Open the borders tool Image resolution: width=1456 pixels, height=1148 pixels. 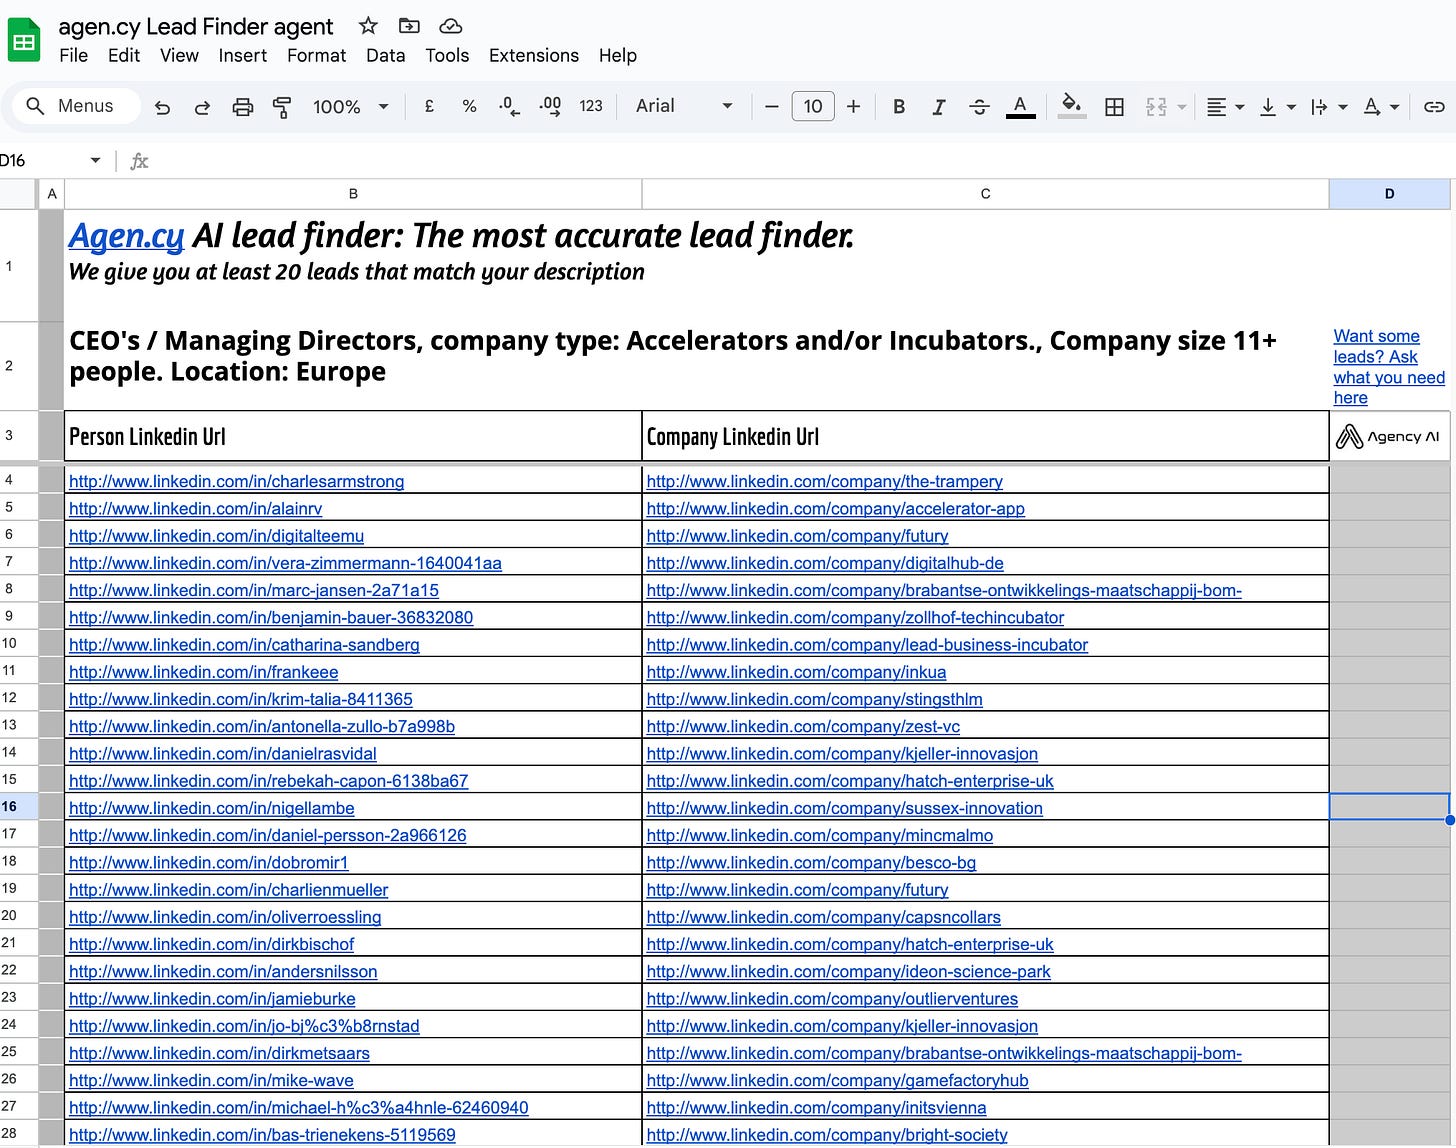(1114, 107)
